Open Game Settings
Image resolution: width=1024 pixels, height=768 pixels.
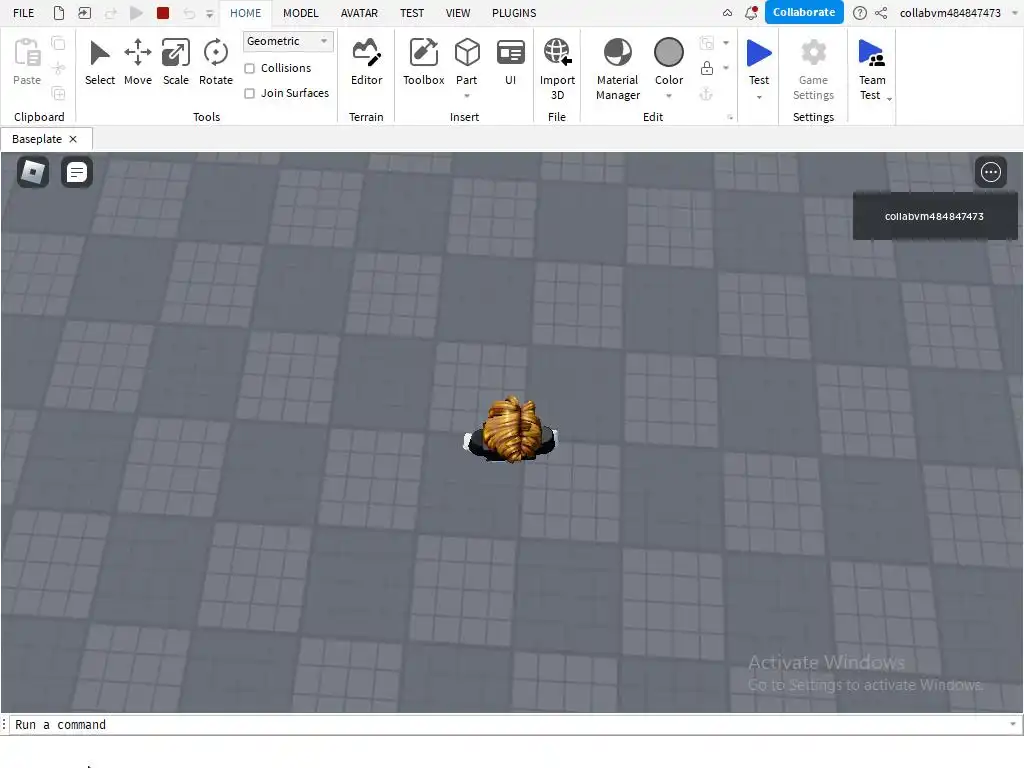813,69
